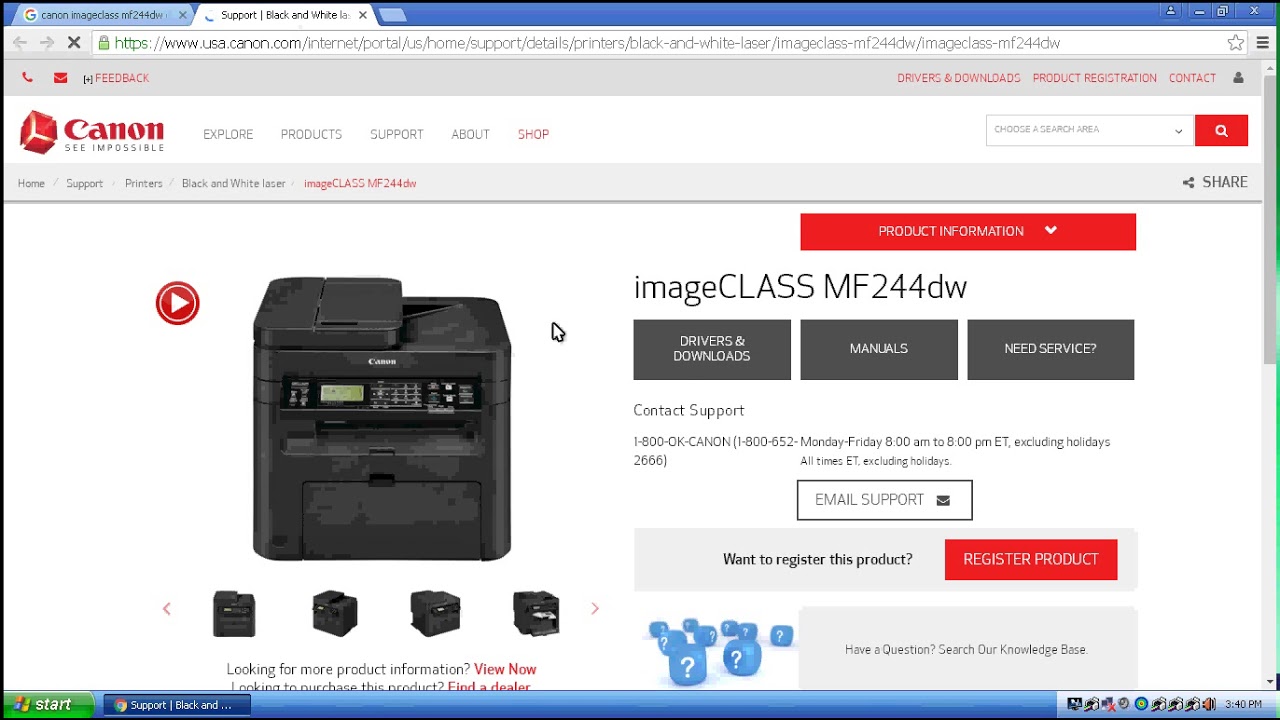Click the browser address bar URL

click(587, 43)
